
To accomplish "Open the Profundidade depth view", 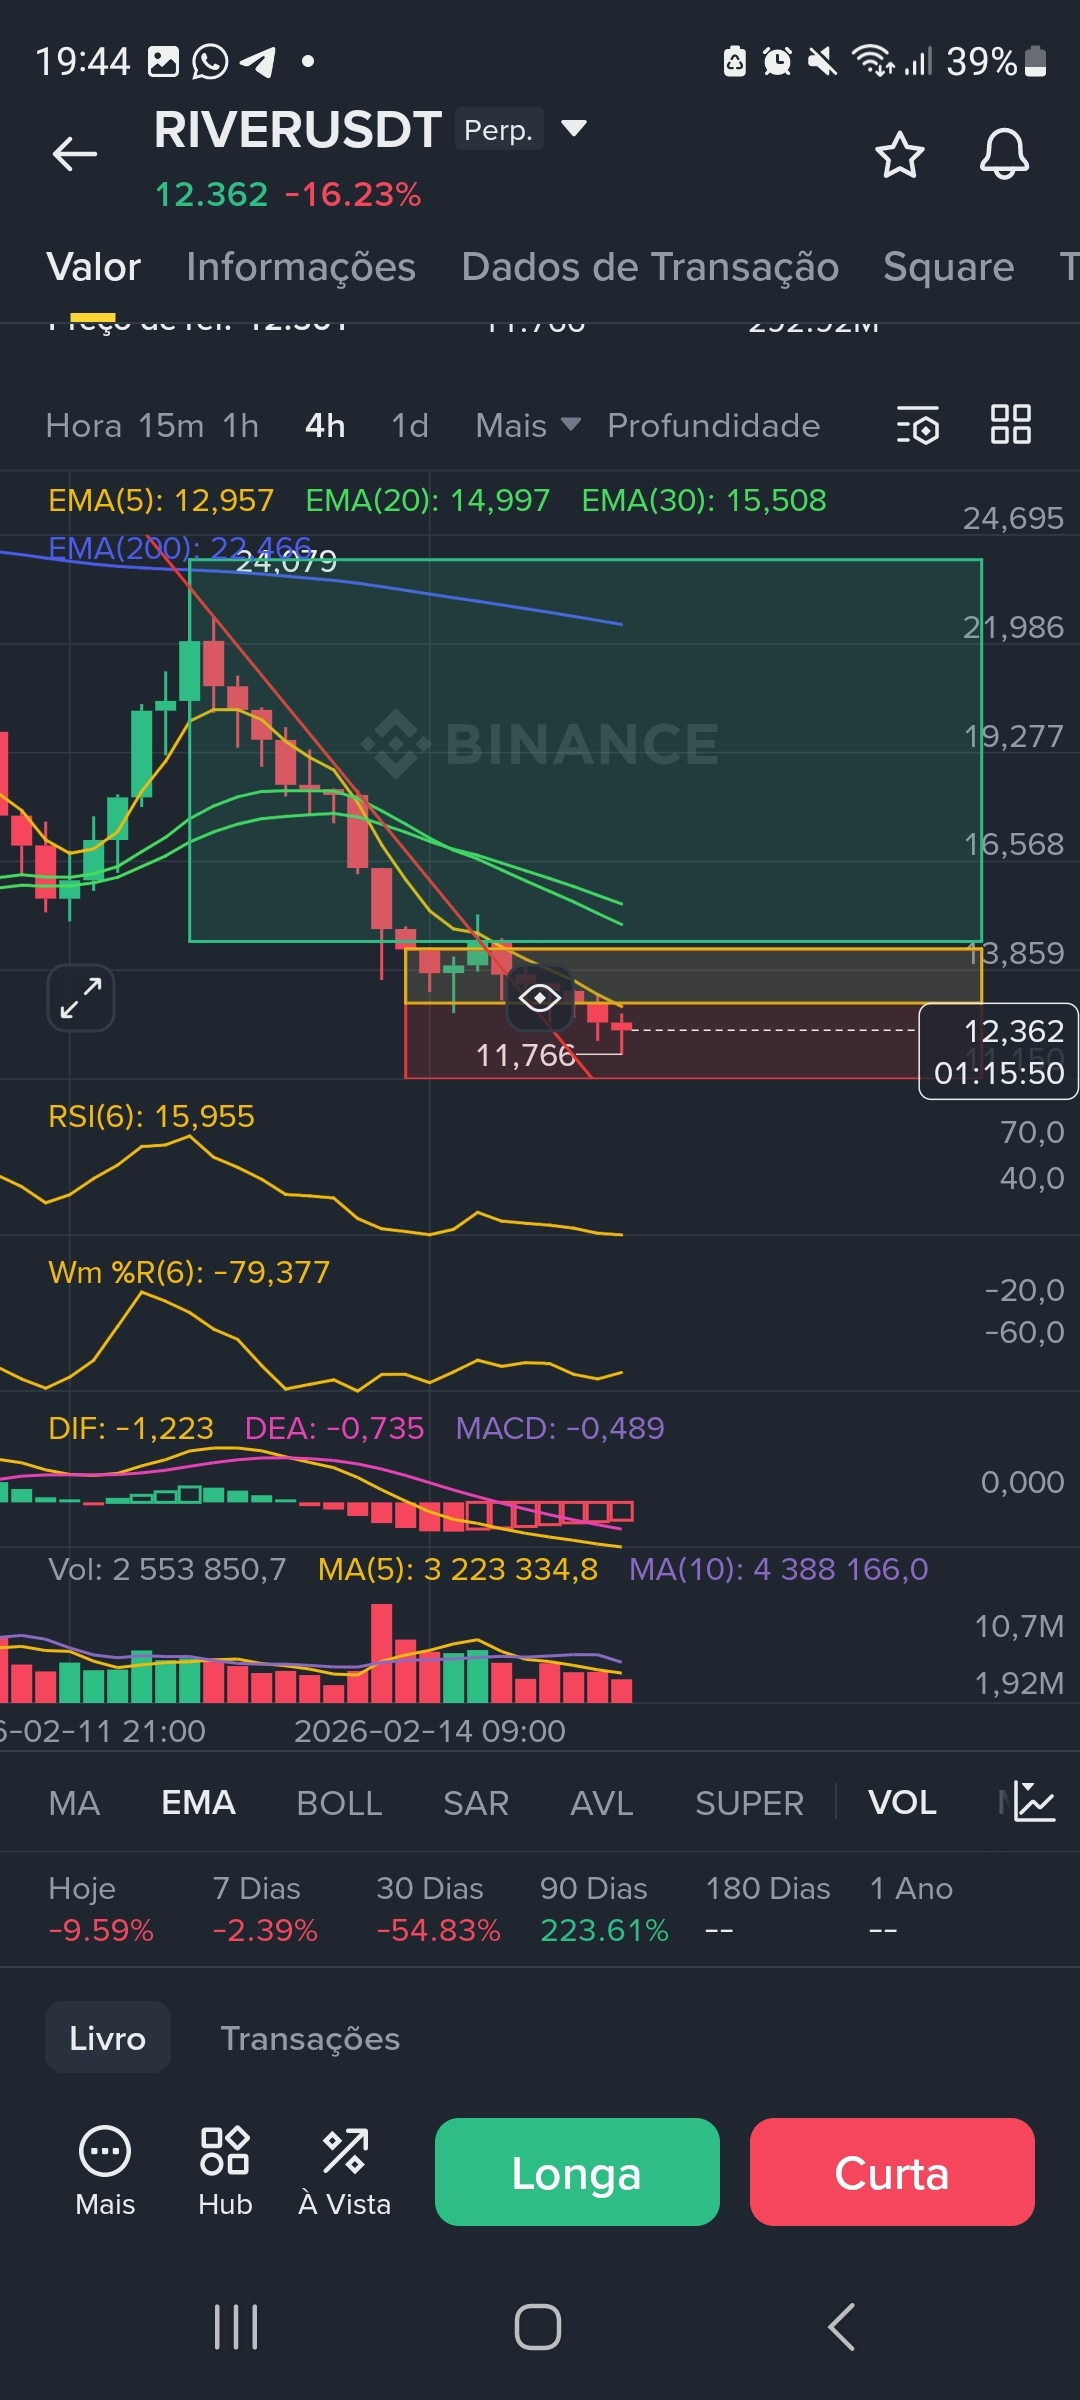I will tap(714, 426).
